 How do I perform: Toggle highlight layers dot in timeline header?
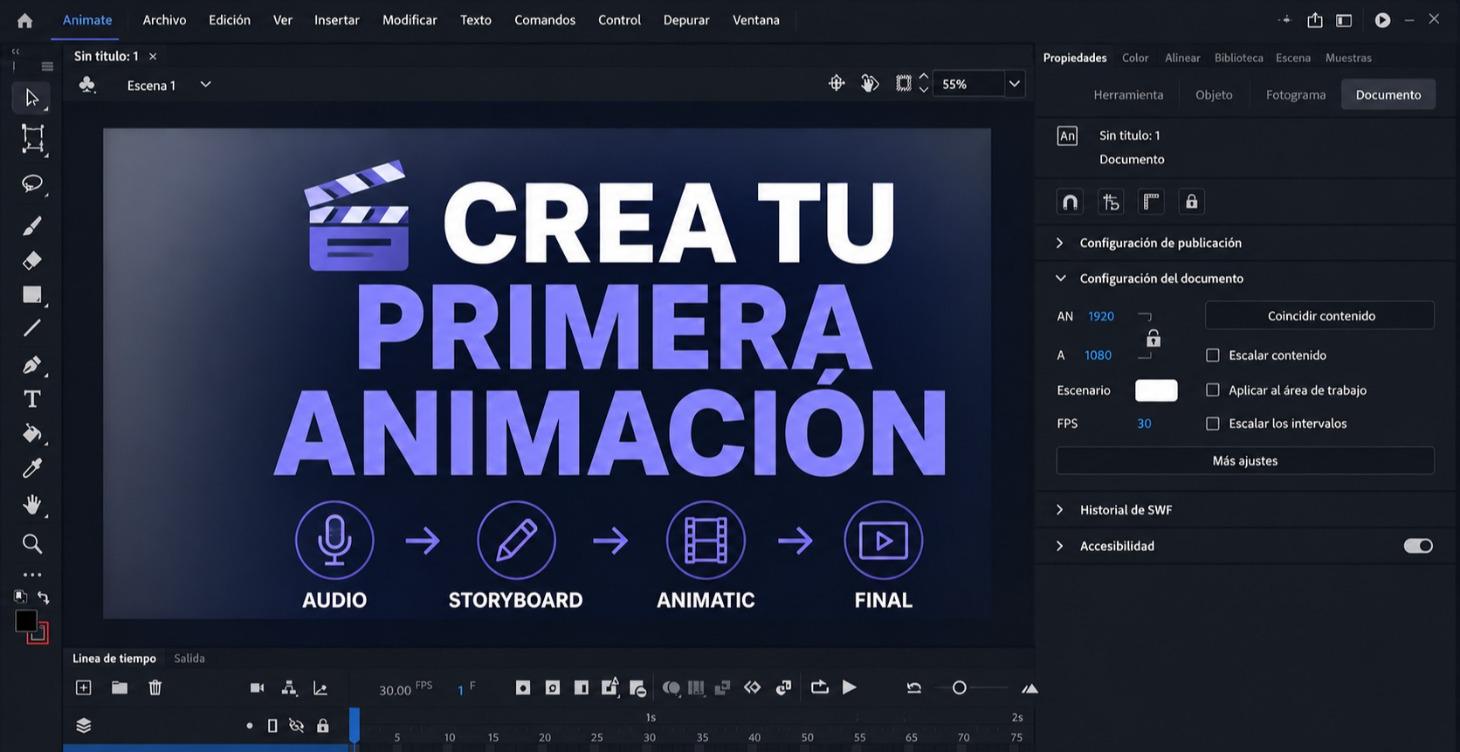pyautogui.click(x=249, y=726)
